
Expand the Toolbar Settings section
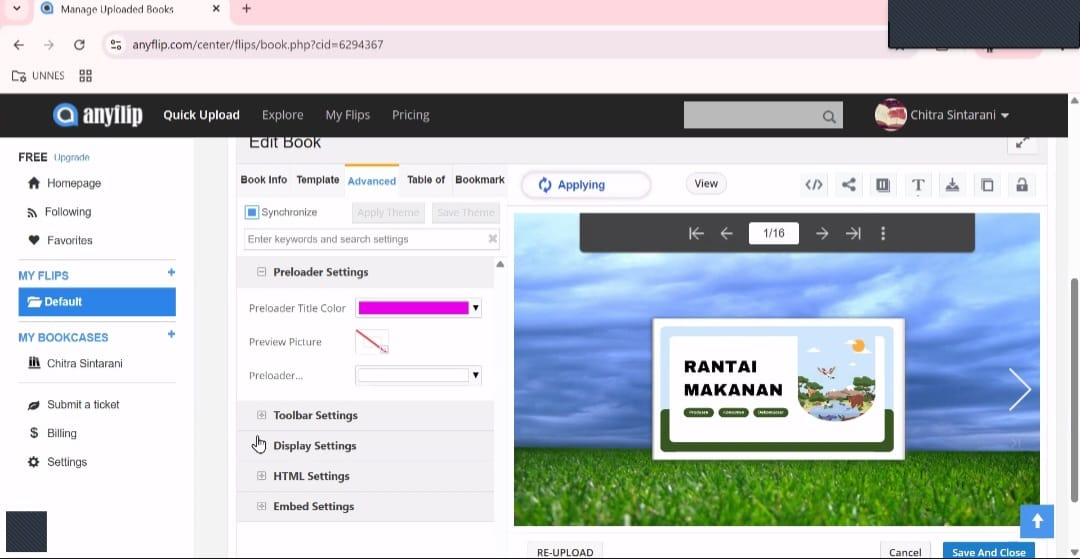coord(262,415)
